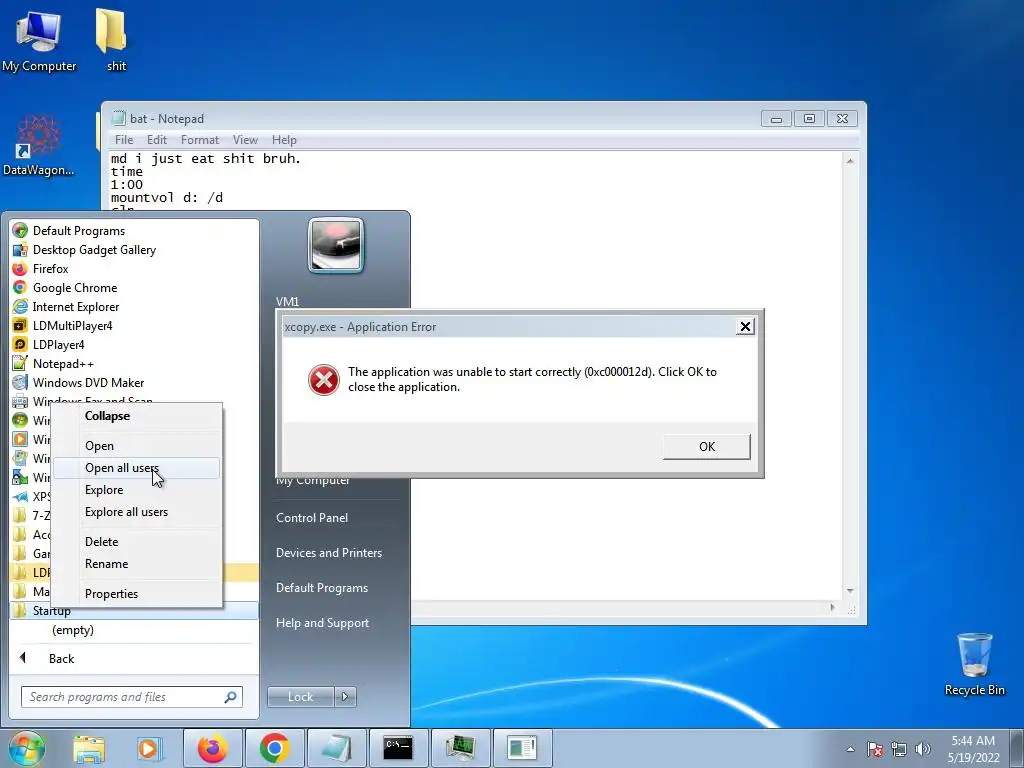Image resolution: width=1024 pixels, height=768 pixels.
Task: Click Notepad's scroll down arrow
Action: coord(850,591)
